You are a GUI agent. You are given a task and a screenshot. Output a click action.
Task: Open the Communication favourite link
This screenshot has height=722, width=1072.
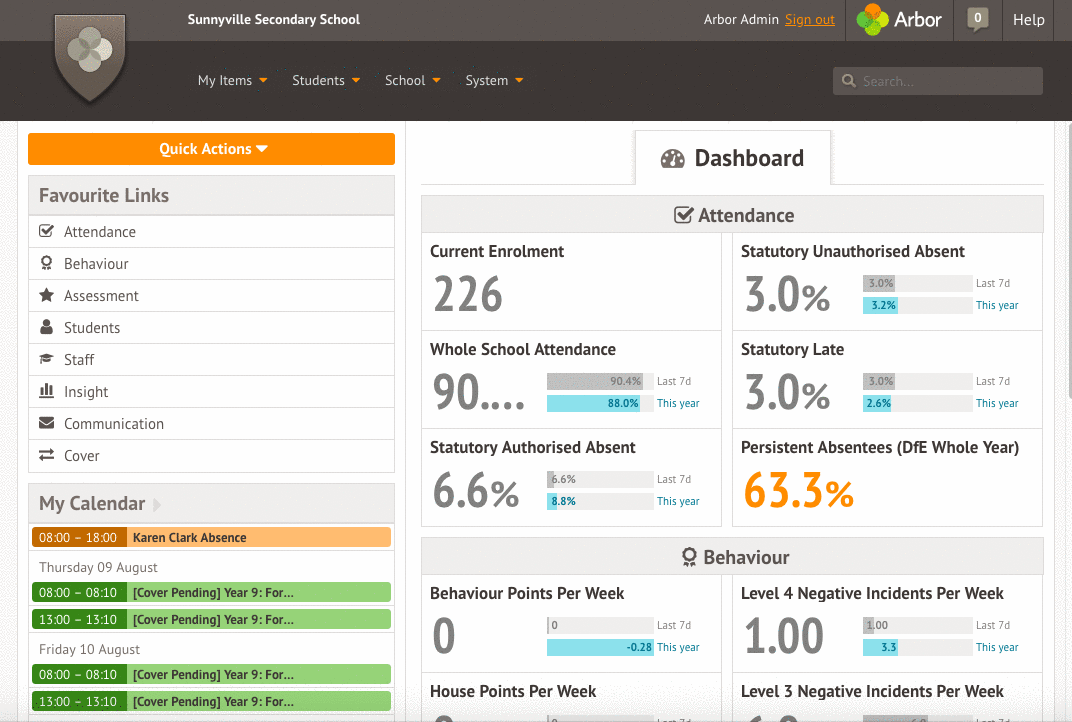coord(211,424)
